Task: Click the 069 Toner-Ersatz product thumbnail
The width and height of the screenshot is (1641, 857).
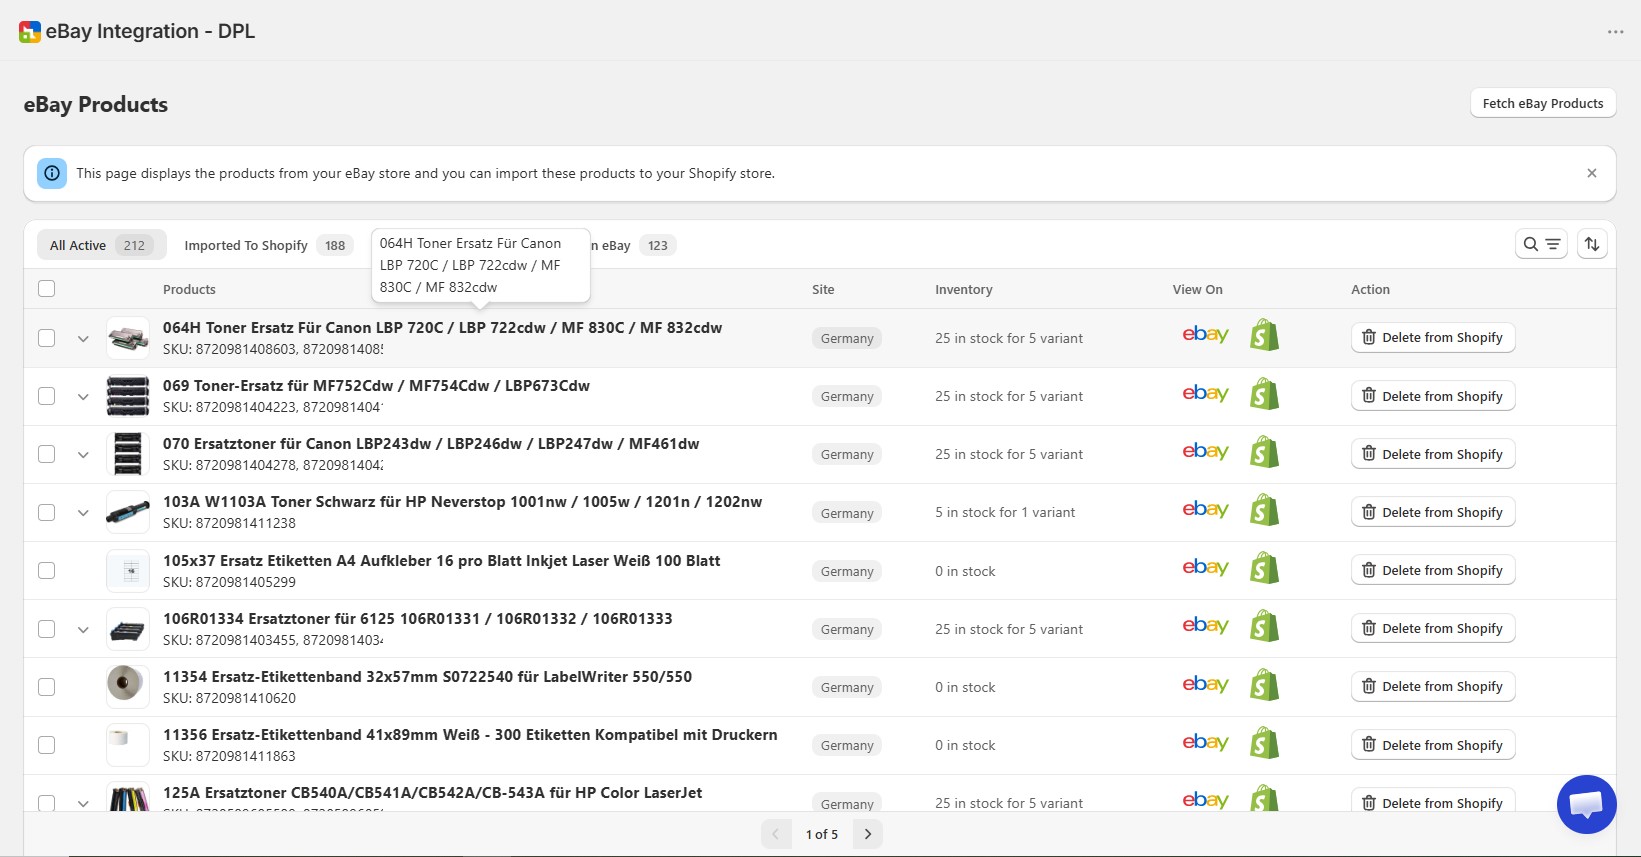Action: pyautogui.click(x=128, y=396)
